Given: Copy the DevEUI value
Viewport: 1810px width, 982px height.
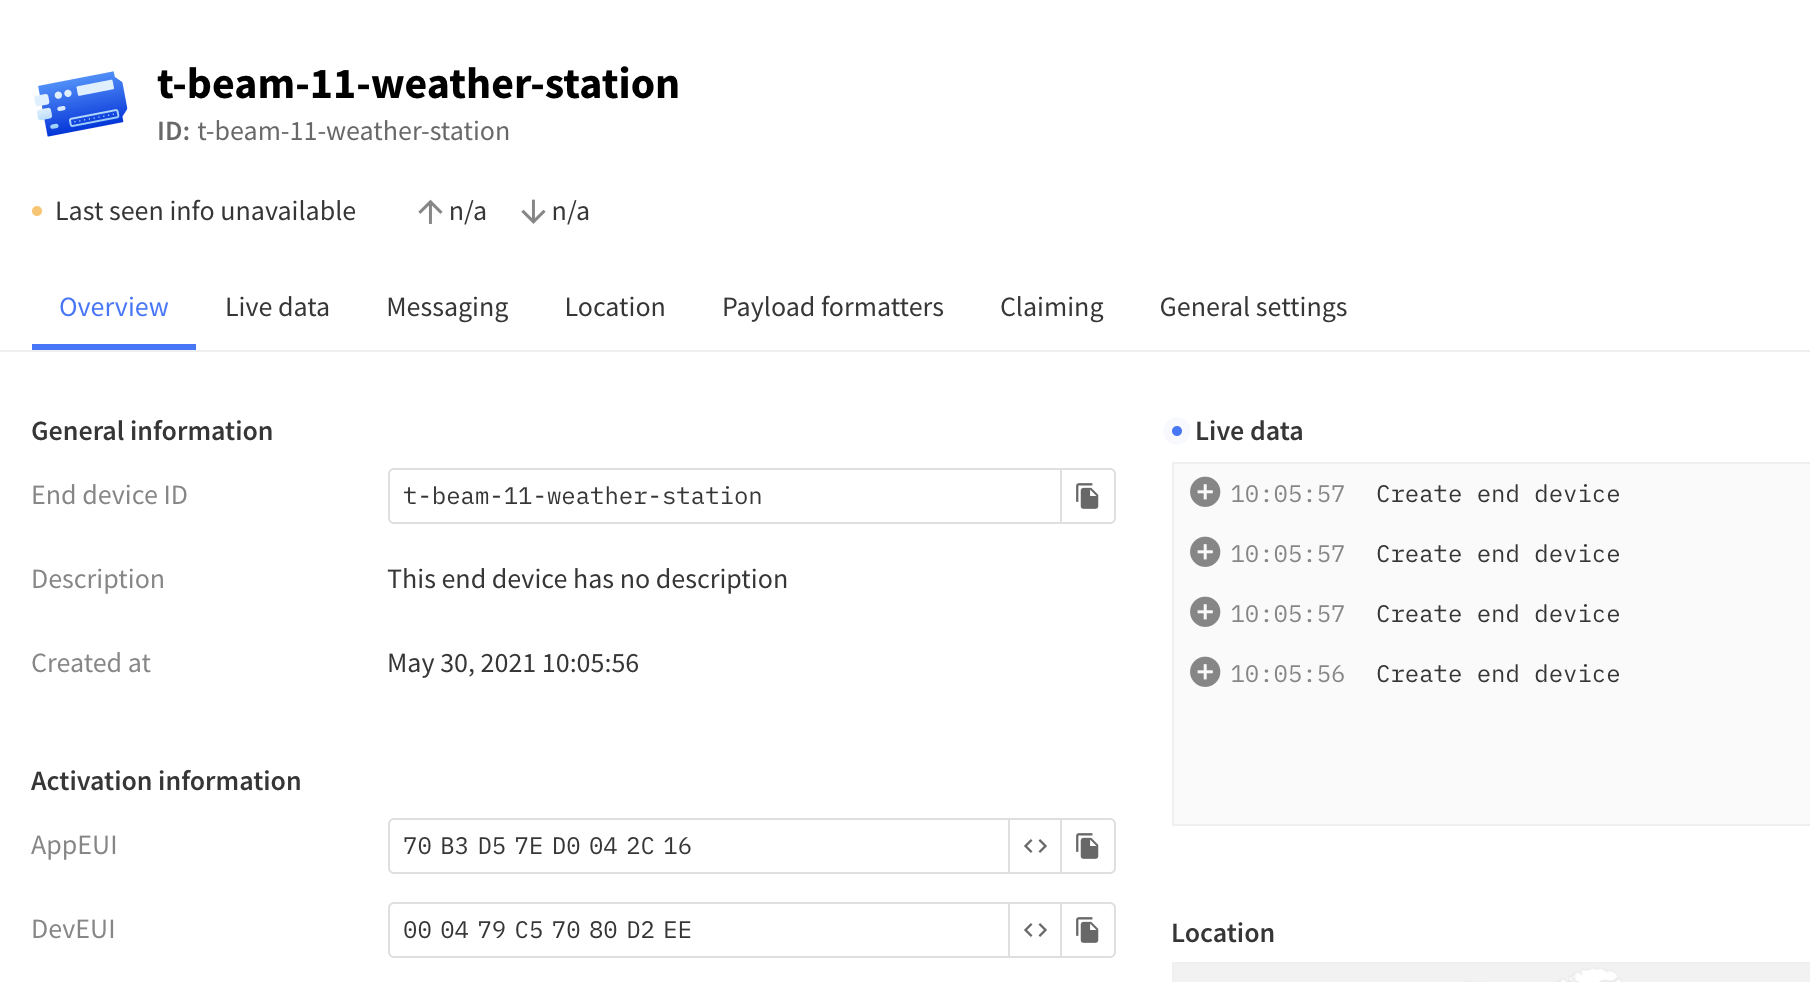Looking at the screenshot, I should tap(1087, 930).
